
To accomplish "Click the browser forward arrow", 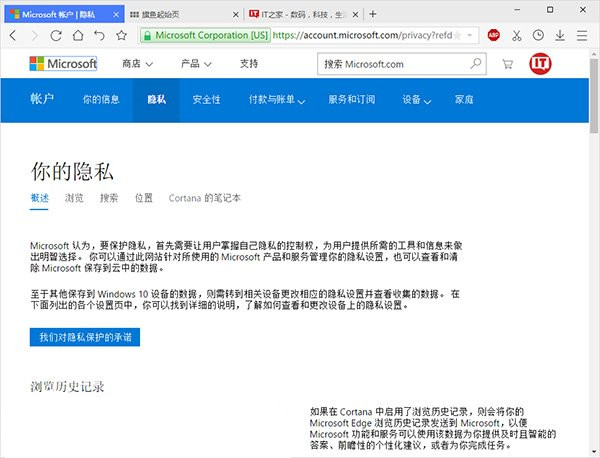I will click(x=34, y=36).
